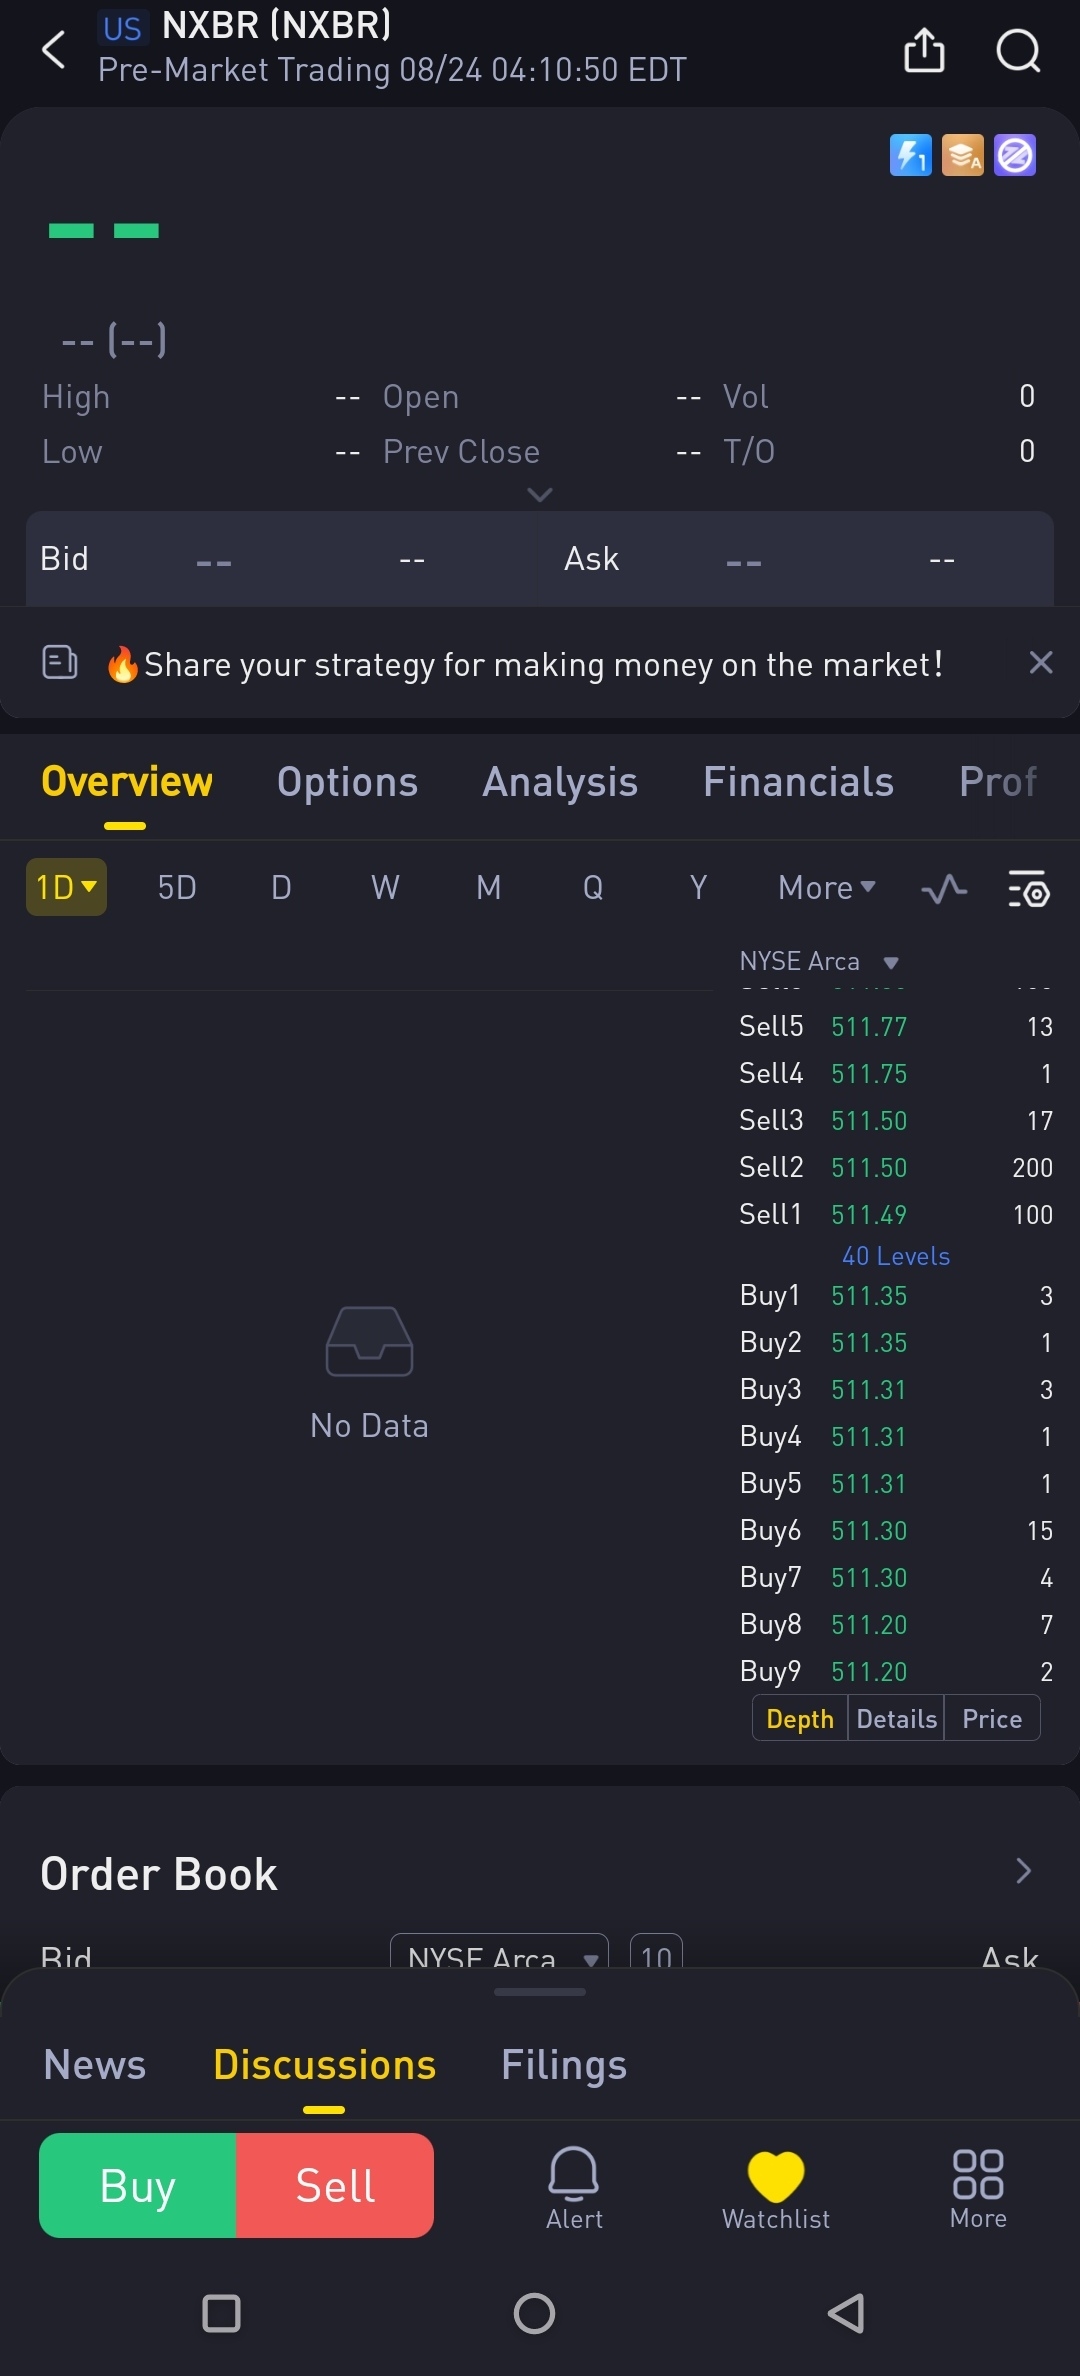Screen dimensions: 1080x2376
Task: Switch to the Options tab
Action: (x=347, y=782)
